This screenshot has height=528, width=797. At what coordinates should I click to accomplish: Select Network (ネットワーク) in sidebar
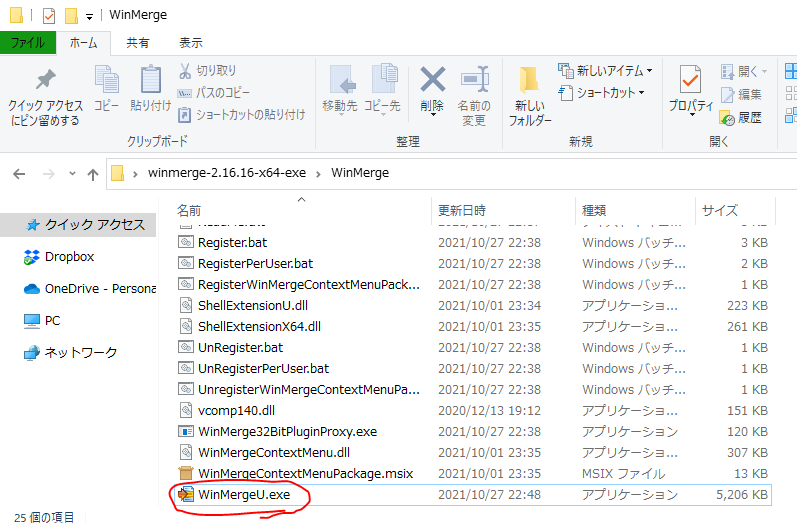[x=71, y=353]
